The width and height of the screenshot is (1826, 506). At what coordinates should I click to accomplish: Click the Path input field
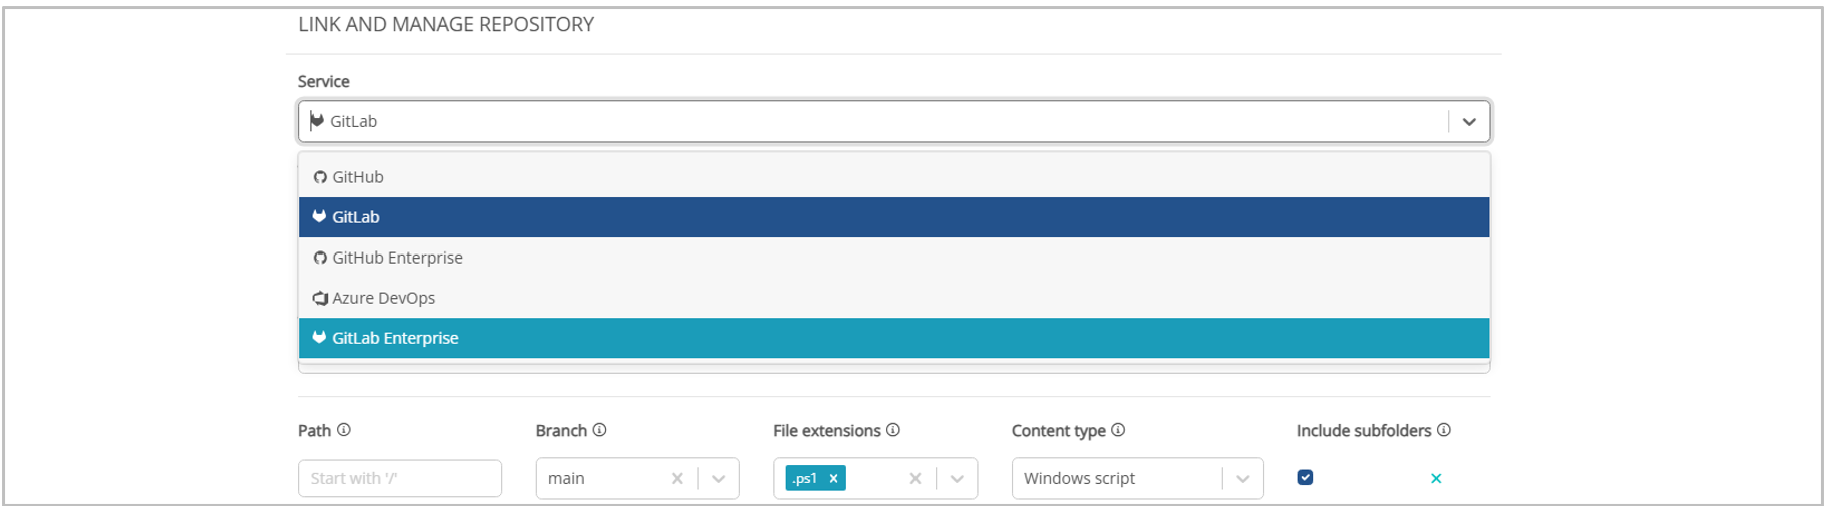click(399, 478)
